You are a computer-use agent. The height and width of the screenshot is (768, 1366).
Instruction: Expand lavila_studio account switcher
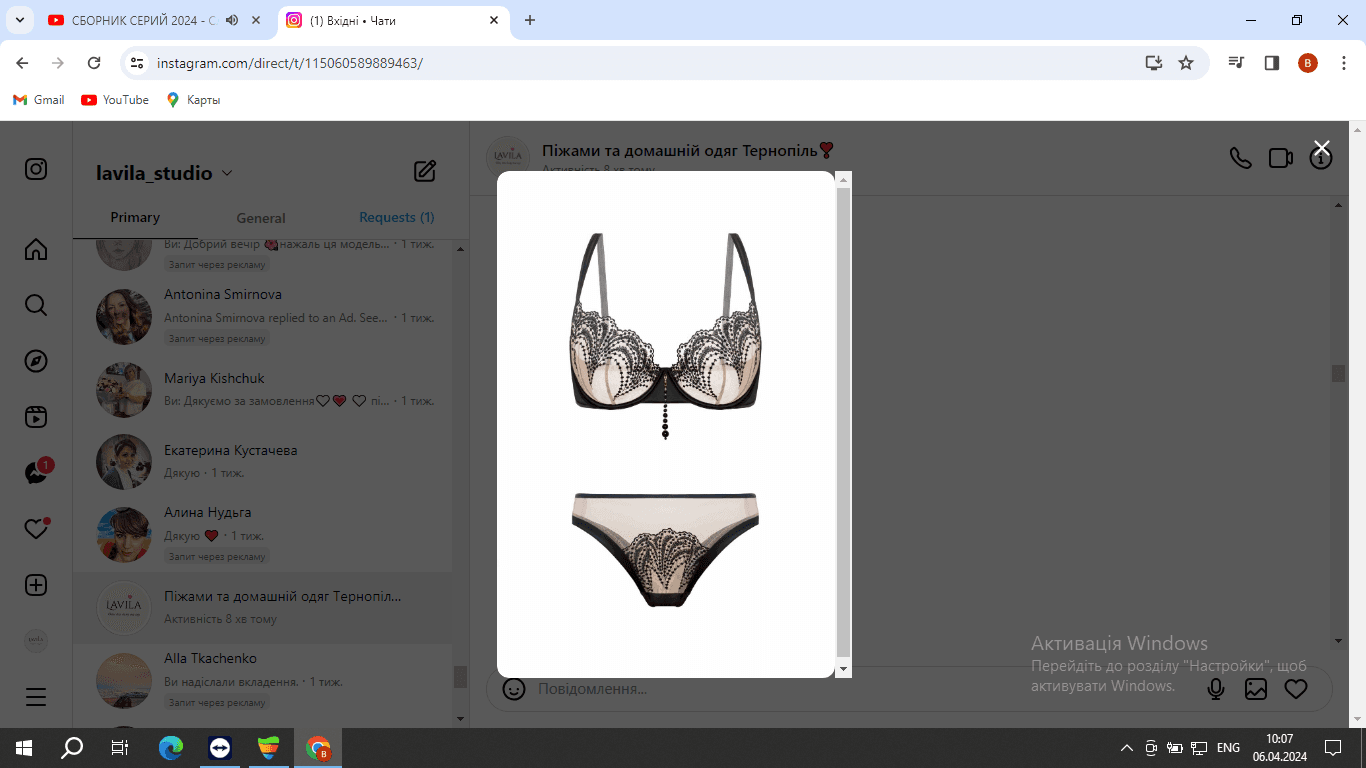(x=164, y=173)
